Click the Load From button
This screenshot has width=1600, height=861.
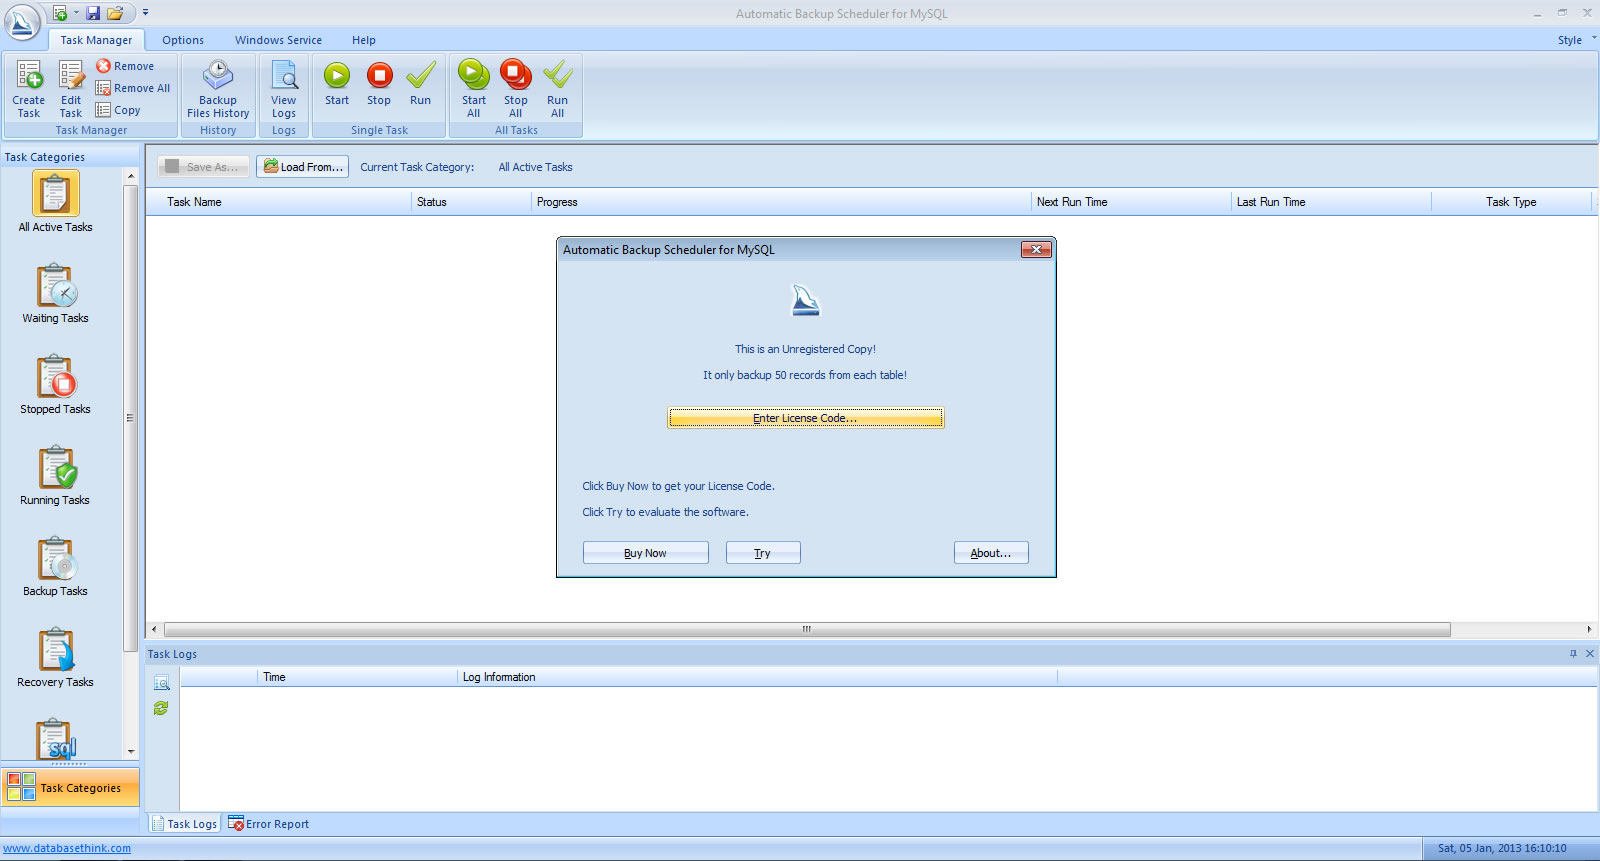pyautogui.click(x=303, y=167)
